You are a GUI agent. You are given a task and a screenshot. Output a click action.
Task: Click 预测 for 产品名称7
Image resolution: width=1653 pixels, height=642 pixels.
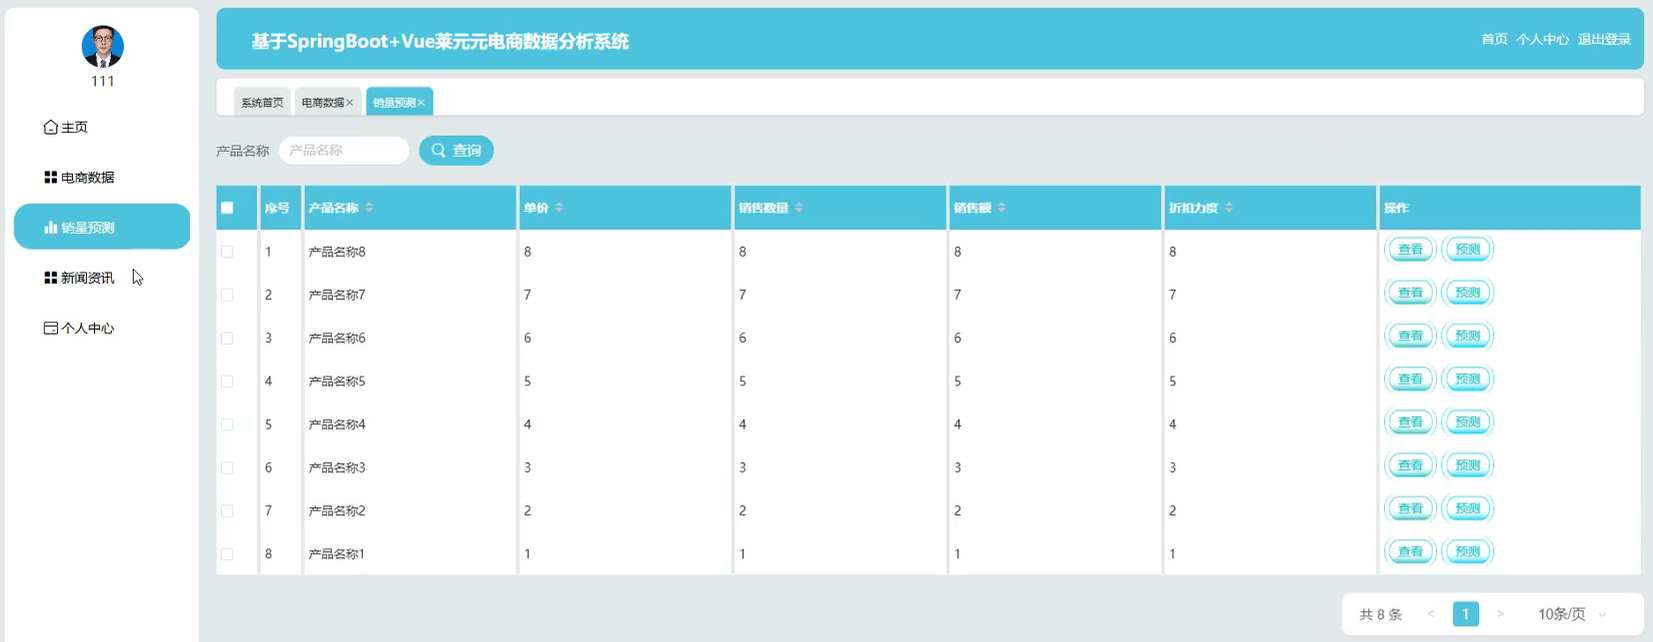pyautogui.click(x=1467, y=293)
